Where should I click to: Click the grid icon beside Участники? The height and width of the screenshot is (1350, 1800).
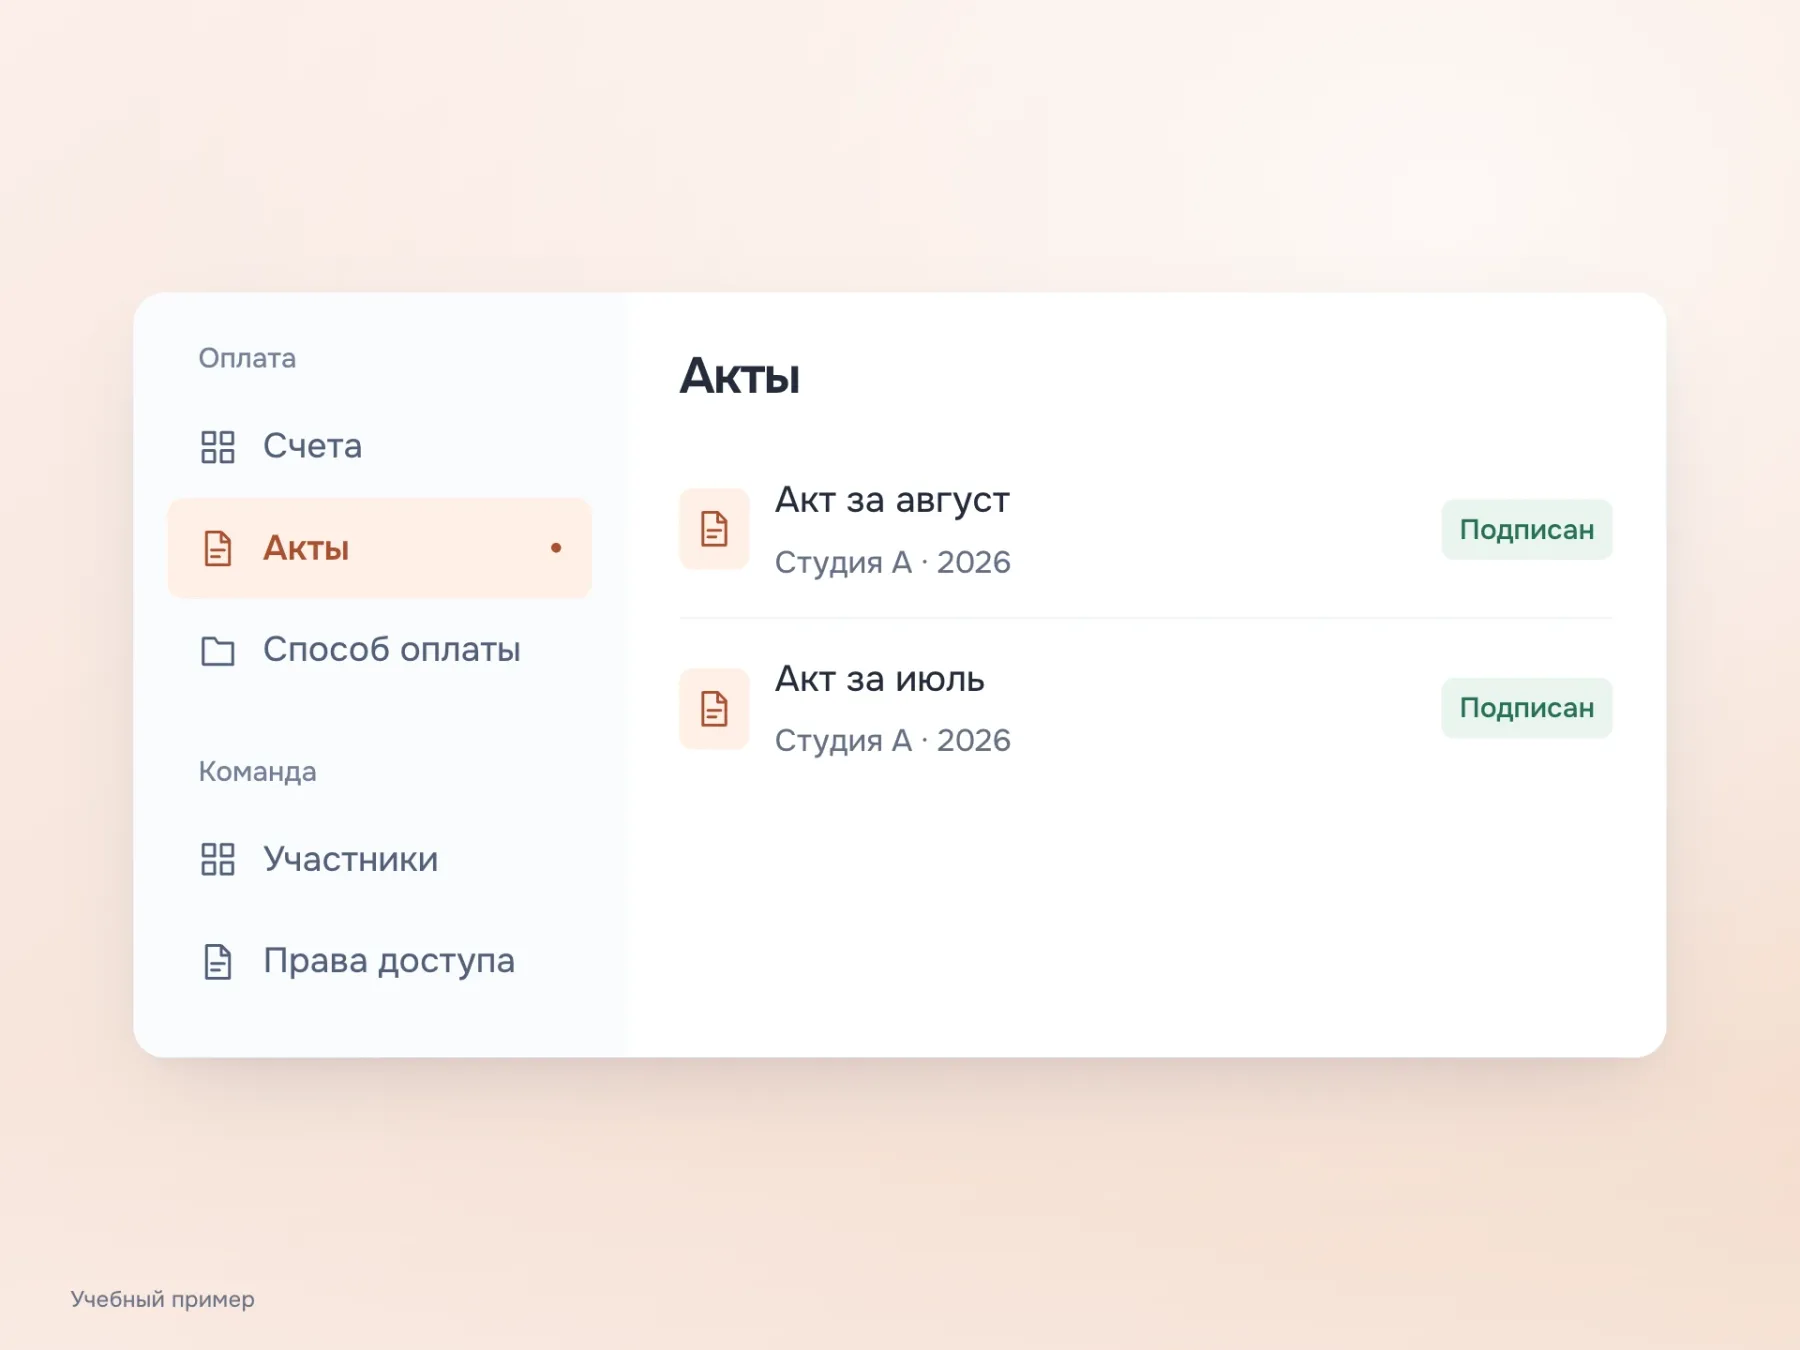pyautogui.click(x=217, y=859)
